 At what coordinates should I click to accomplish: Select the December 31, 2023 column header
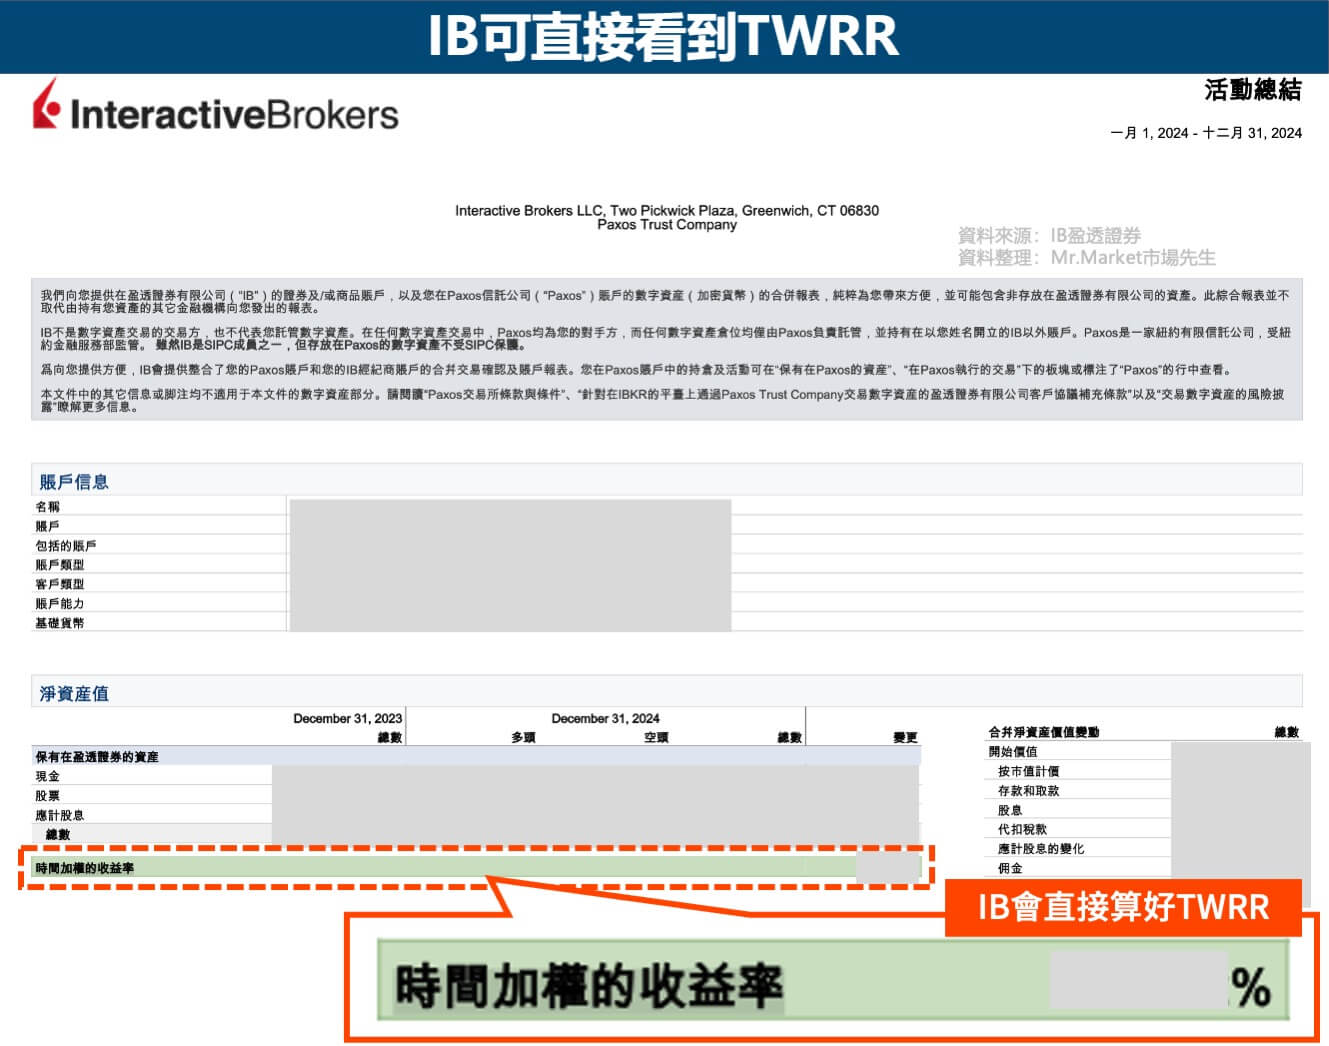click(x=345, y=717)
